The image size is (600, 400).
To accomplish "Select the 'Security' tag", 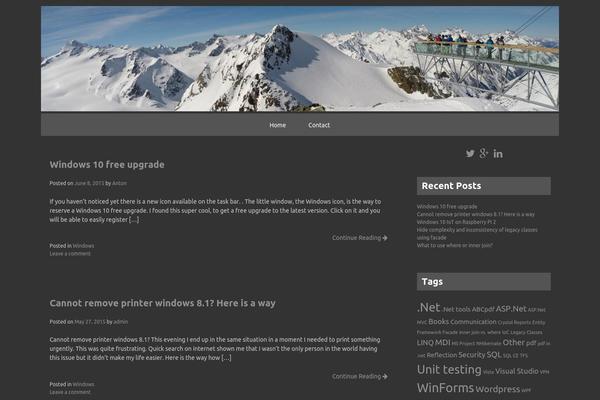I will click(472, 355).
